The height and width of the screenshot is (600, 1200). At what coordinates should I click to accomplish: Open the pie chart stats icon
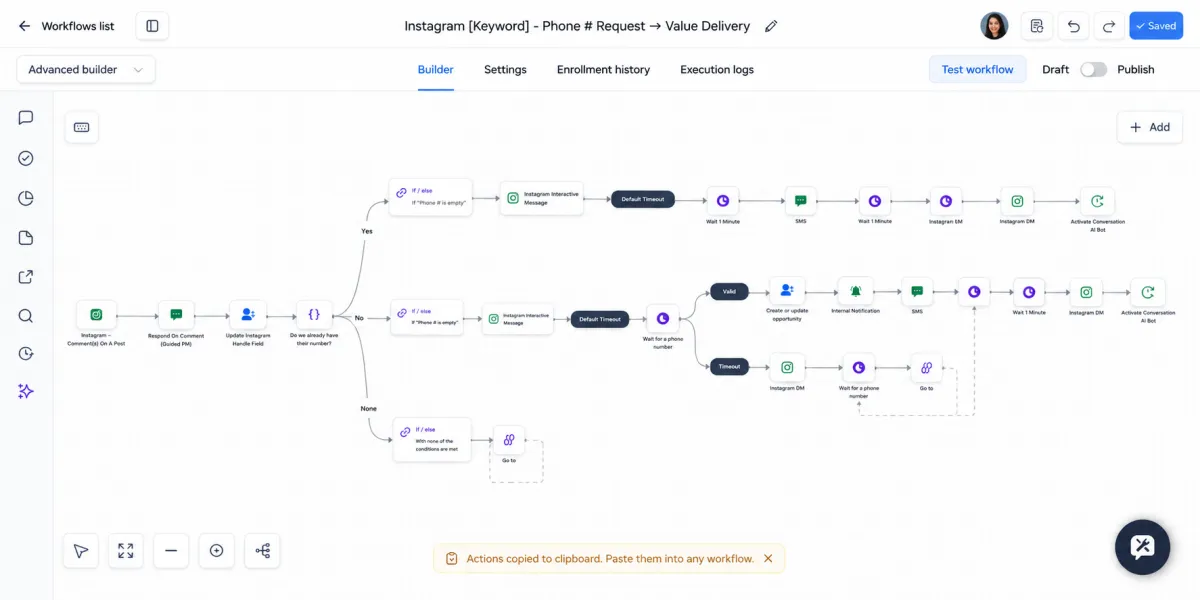[x=26, y=198]
